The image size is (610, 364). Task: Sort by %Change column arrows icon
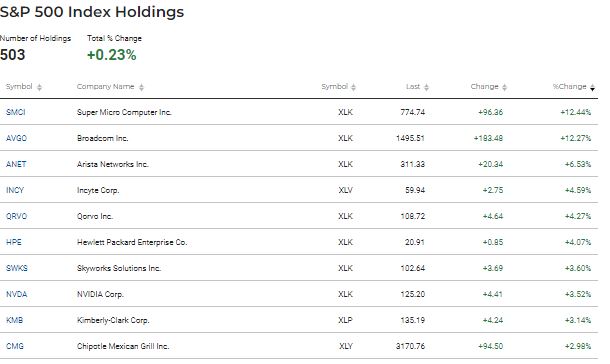592,88
